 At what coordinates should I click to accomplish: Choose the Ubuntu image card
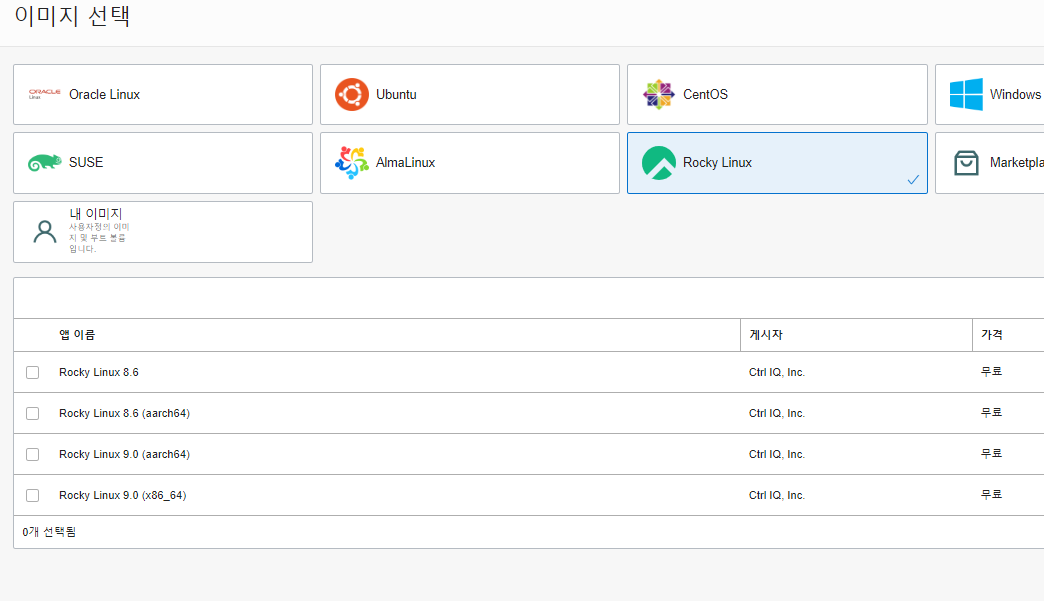470,95
